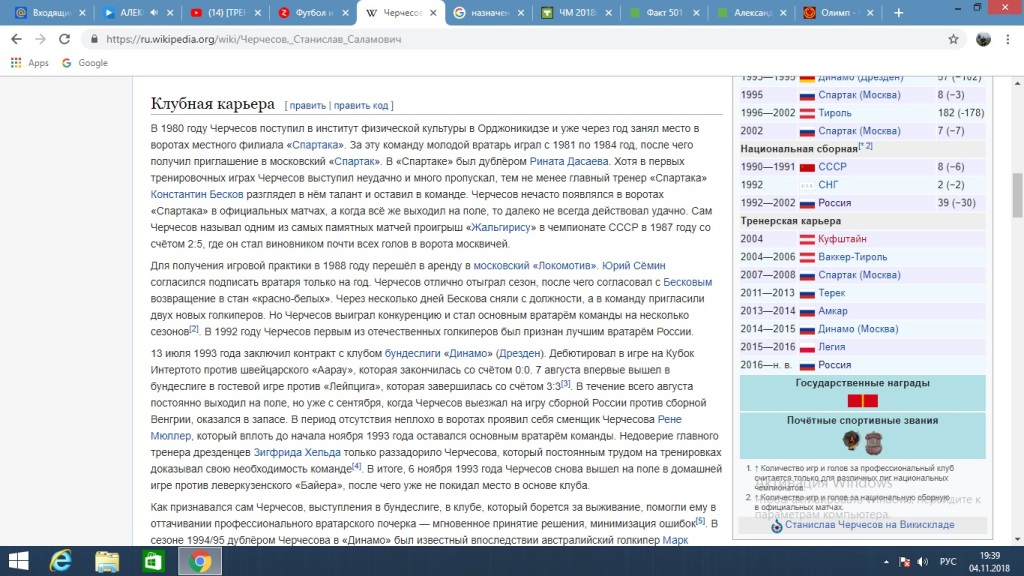Click the address bar URL field

(522, 39)
